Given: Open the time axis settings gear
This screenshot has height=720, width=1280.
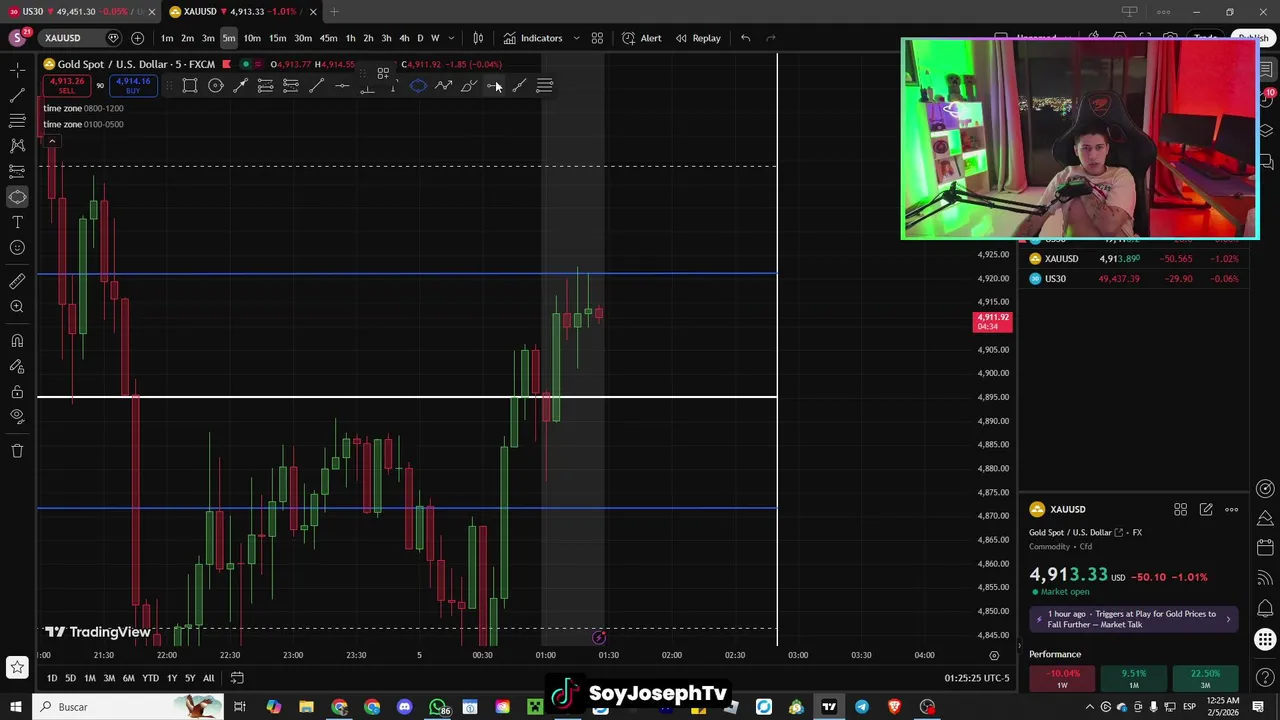Looking at the screenshot, I should coord(994,656).
